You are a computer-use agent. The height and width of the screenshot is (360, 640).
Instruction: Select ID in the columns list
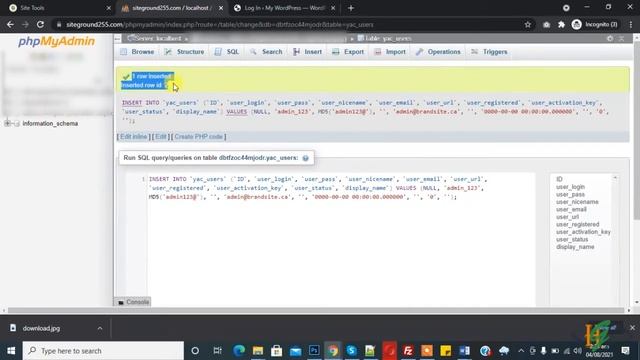tap(559, 179)
